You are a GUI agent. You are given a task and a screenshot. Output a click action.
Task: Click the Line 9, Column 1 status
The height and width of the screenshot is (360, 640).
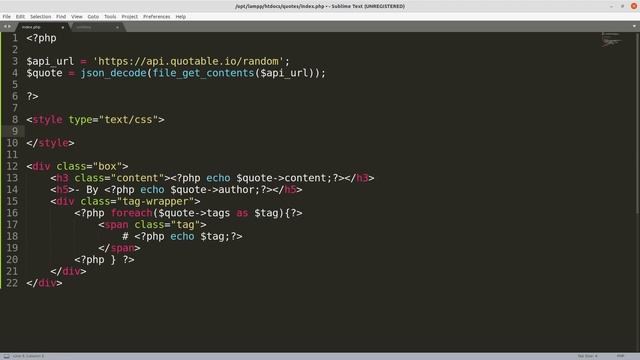pyautogui.click(x=28, y=356)
